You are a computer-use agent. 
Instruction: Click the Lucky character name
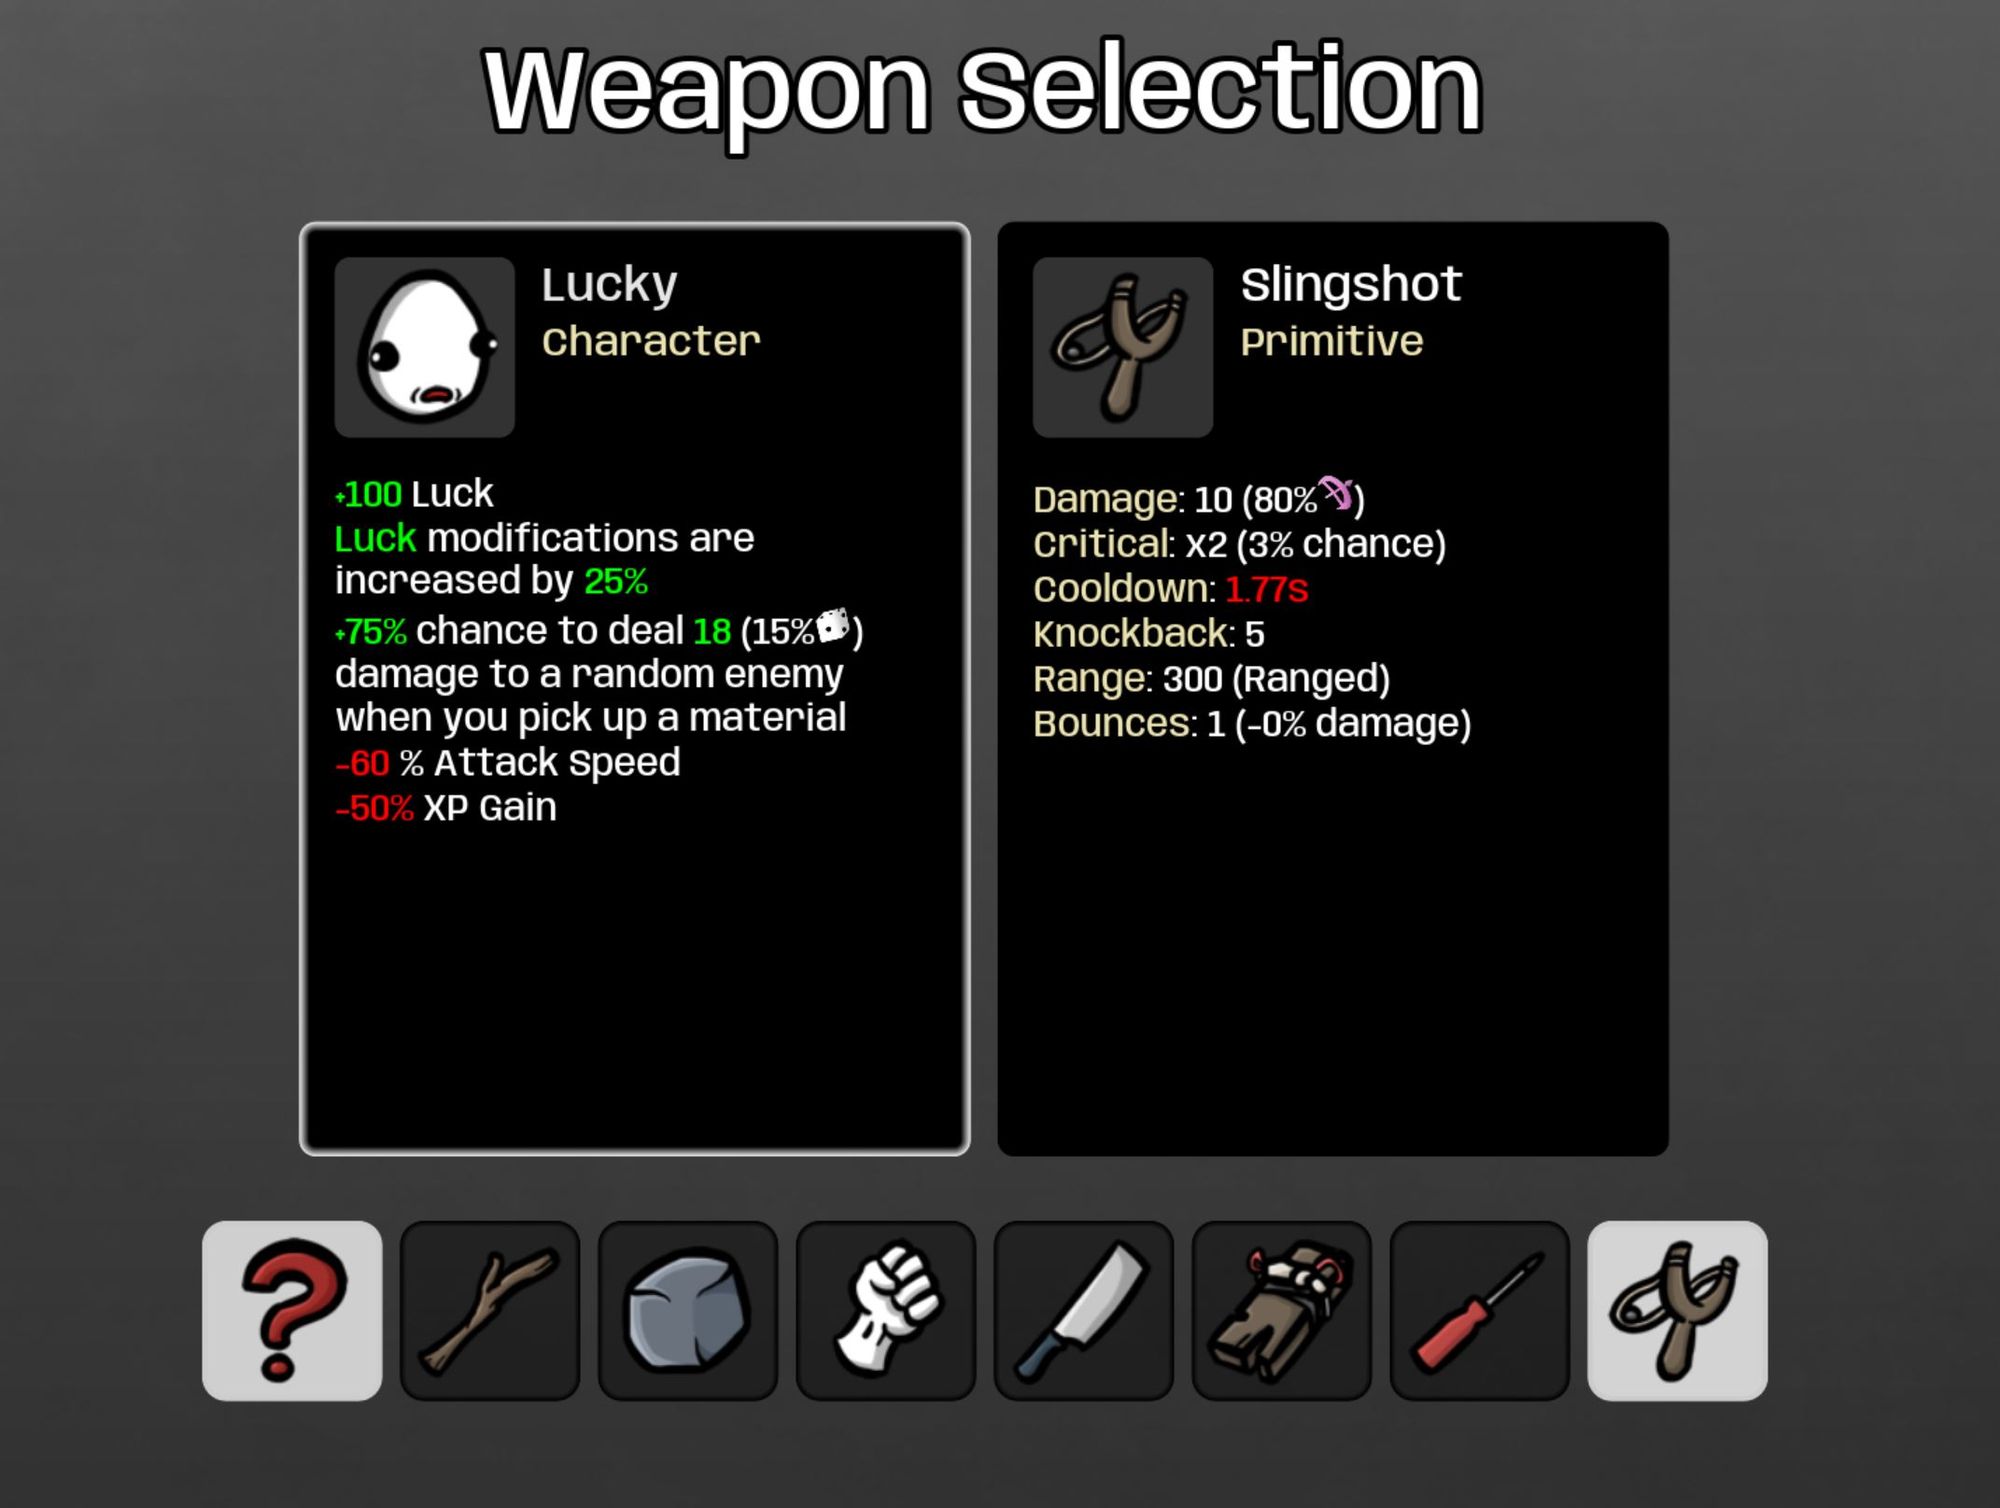[x=609, y=286]
